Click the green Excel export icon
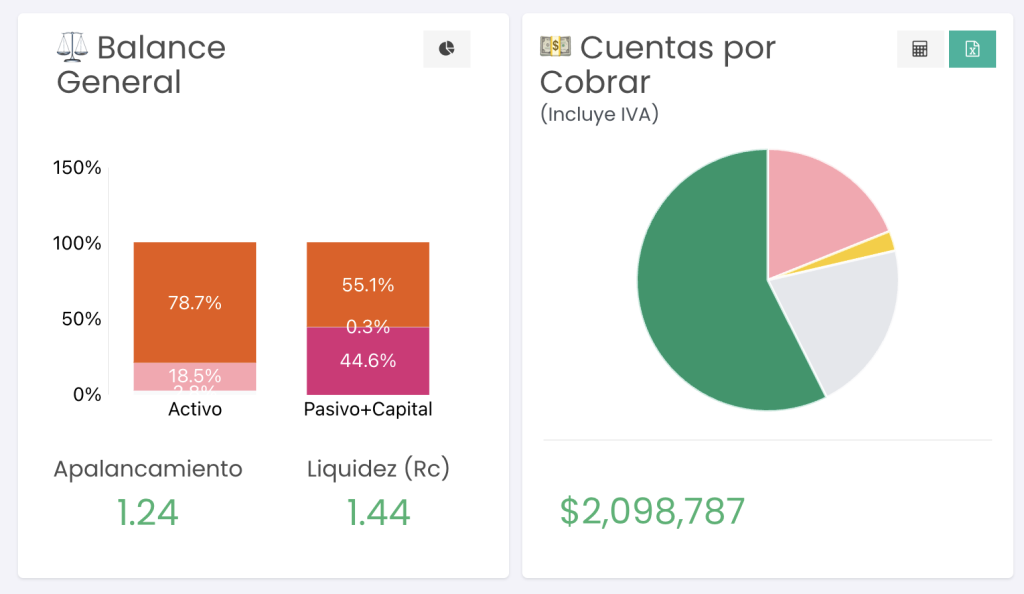Image resolution: width=1024 pixels, height=594 pixels. [x=972, y=49]
